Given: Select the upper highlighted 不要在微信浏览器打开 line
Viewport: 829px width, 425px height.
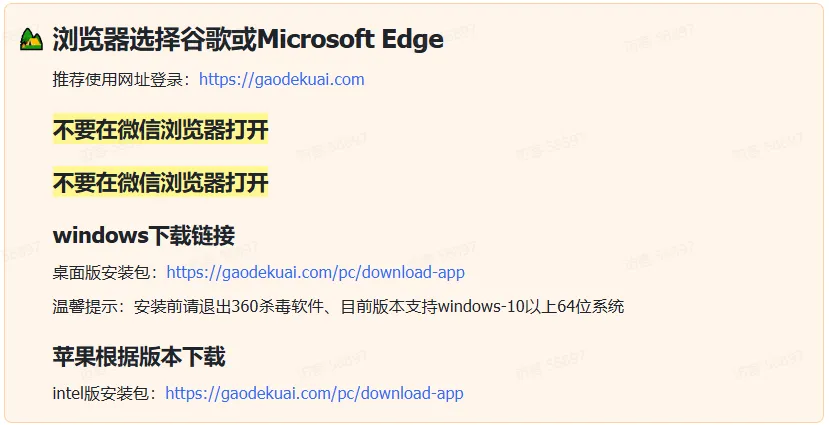Looking at the screenshot, I should (160, 130).
